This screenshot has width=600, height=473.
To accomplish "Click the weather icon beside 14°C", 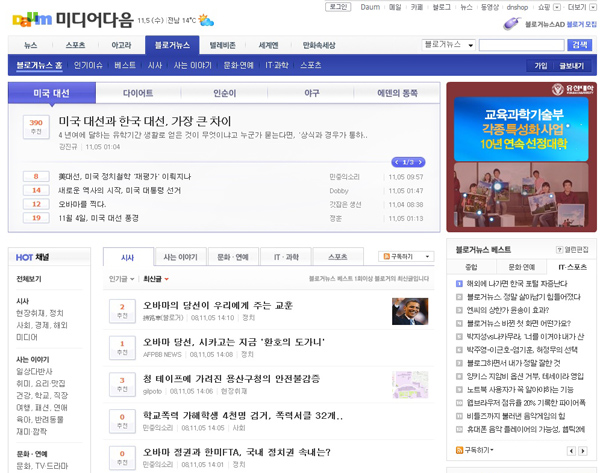I will pos(206,20).
